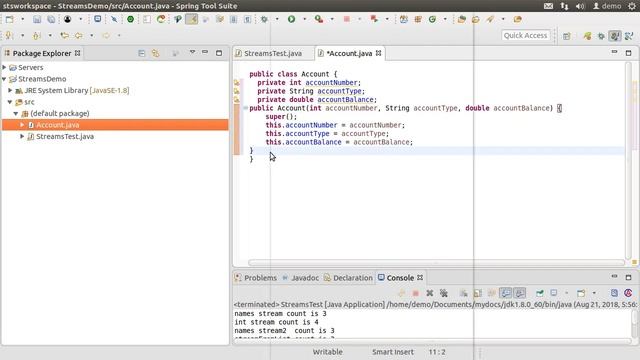Expand Servers tree node
Screen dimensions: 640x360
point(4,67)
